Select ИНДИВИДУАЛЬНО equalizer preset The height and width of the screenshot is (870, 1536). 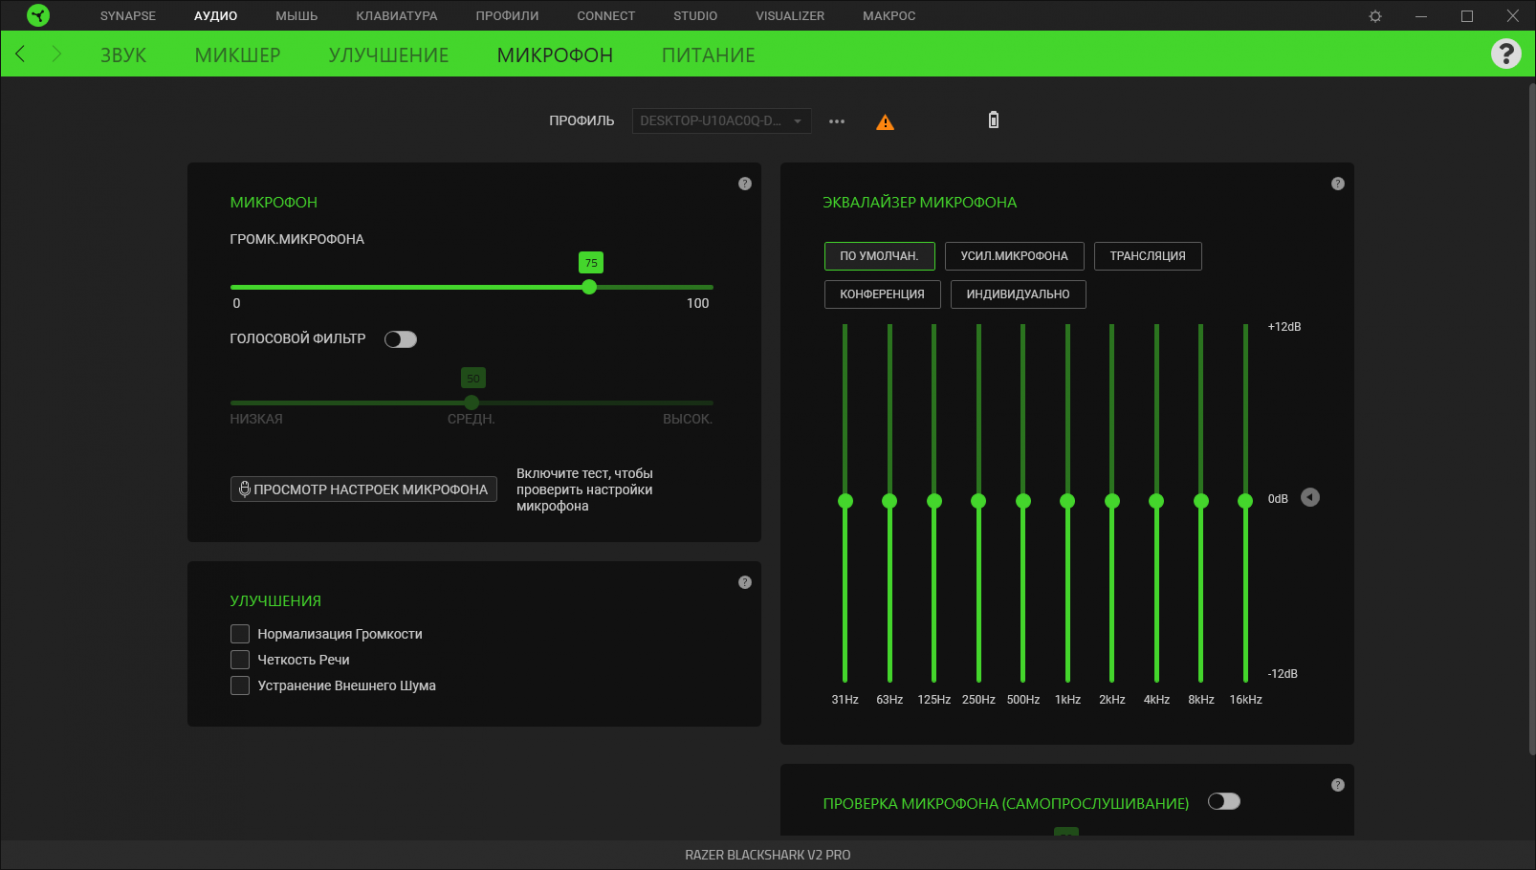pyautogui.click(x=1018, y=294)
